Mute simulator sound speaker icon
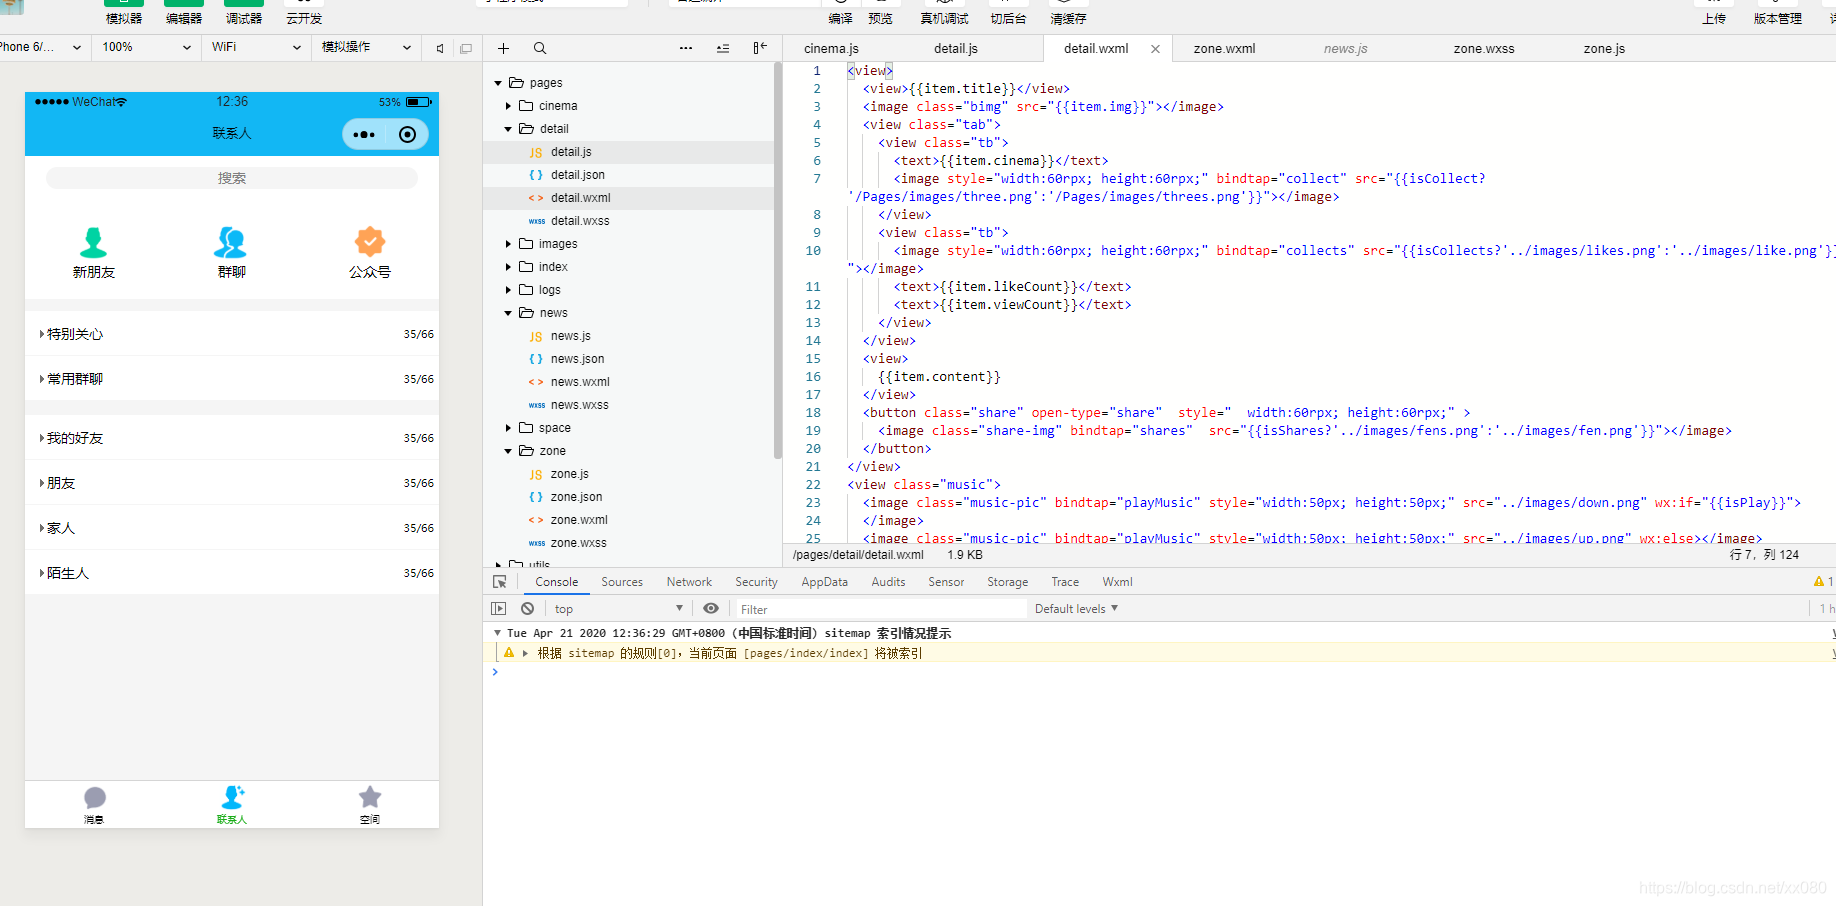This screenshot has width=1836, height=906. pos(440,48)
